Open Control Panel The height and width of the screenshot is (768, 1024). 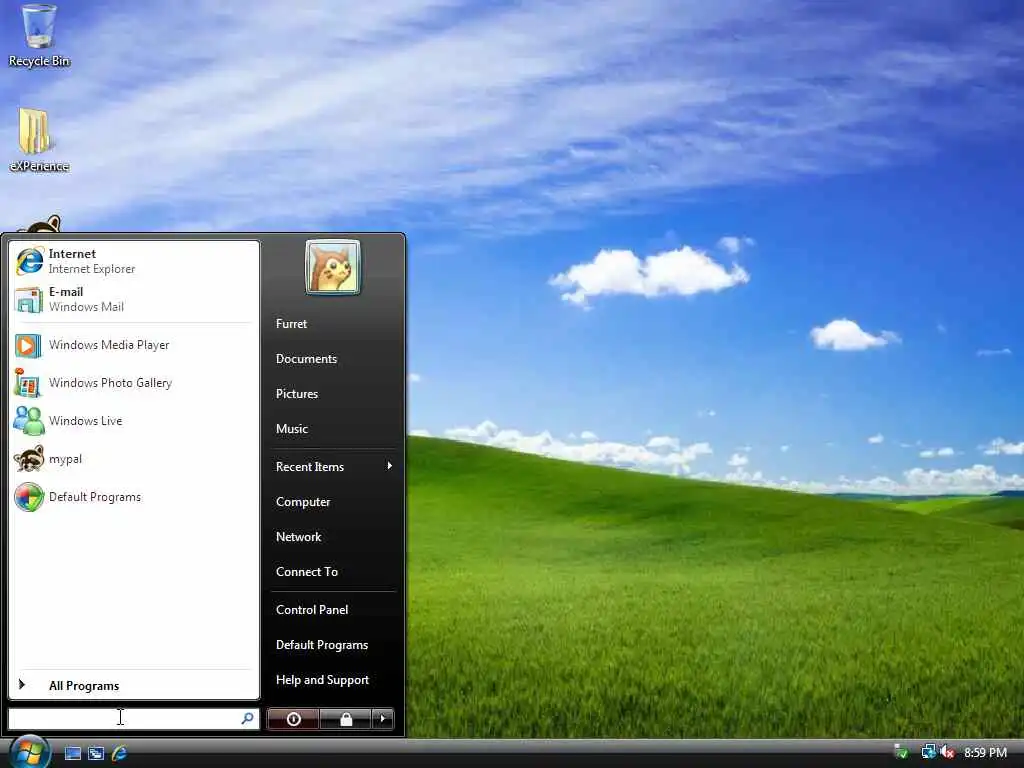point(332,609)
